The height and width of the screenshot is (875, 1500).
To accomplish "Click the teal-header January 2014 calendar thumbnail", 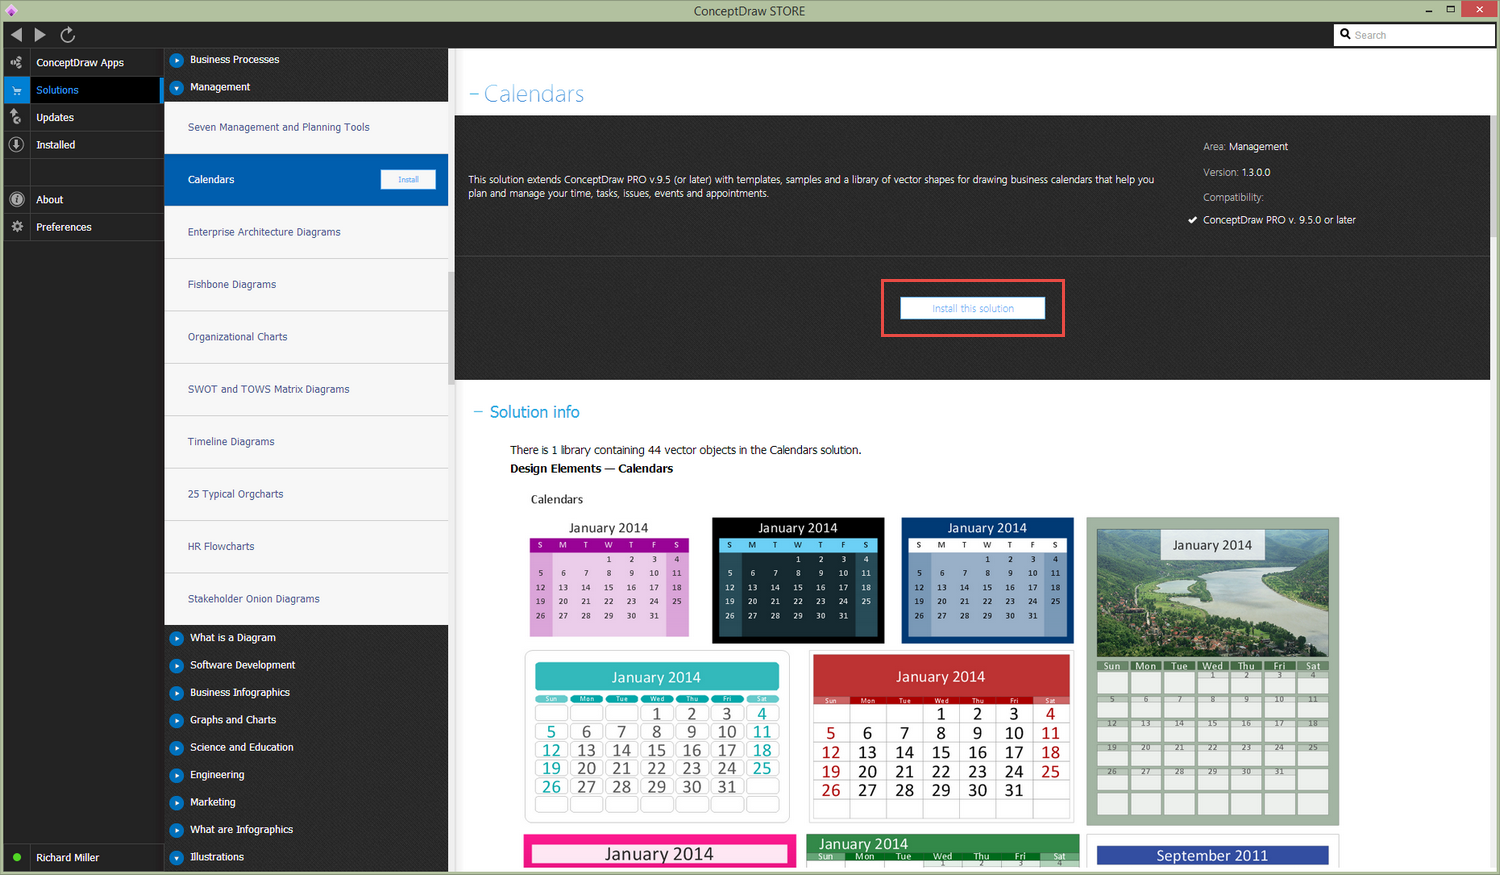I will (x=657, y=736).
